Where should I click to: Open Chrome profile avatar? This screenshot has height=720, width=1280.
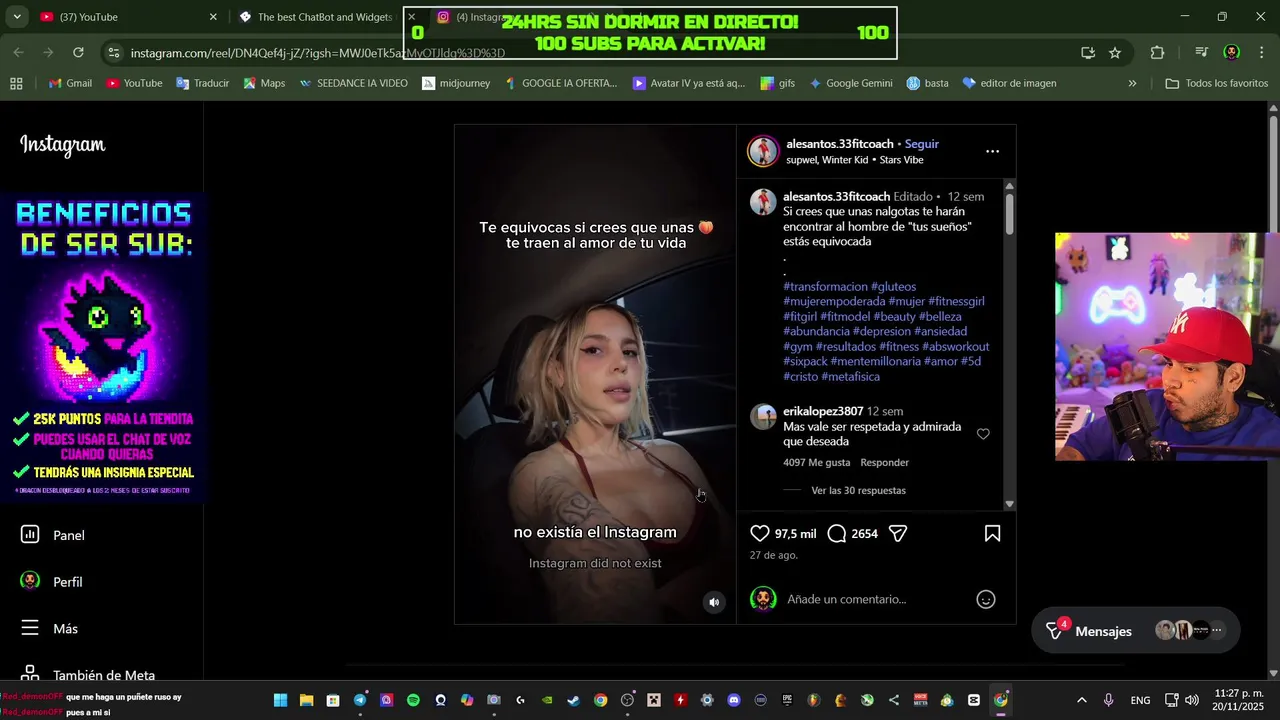click(x=1232, y=53)
